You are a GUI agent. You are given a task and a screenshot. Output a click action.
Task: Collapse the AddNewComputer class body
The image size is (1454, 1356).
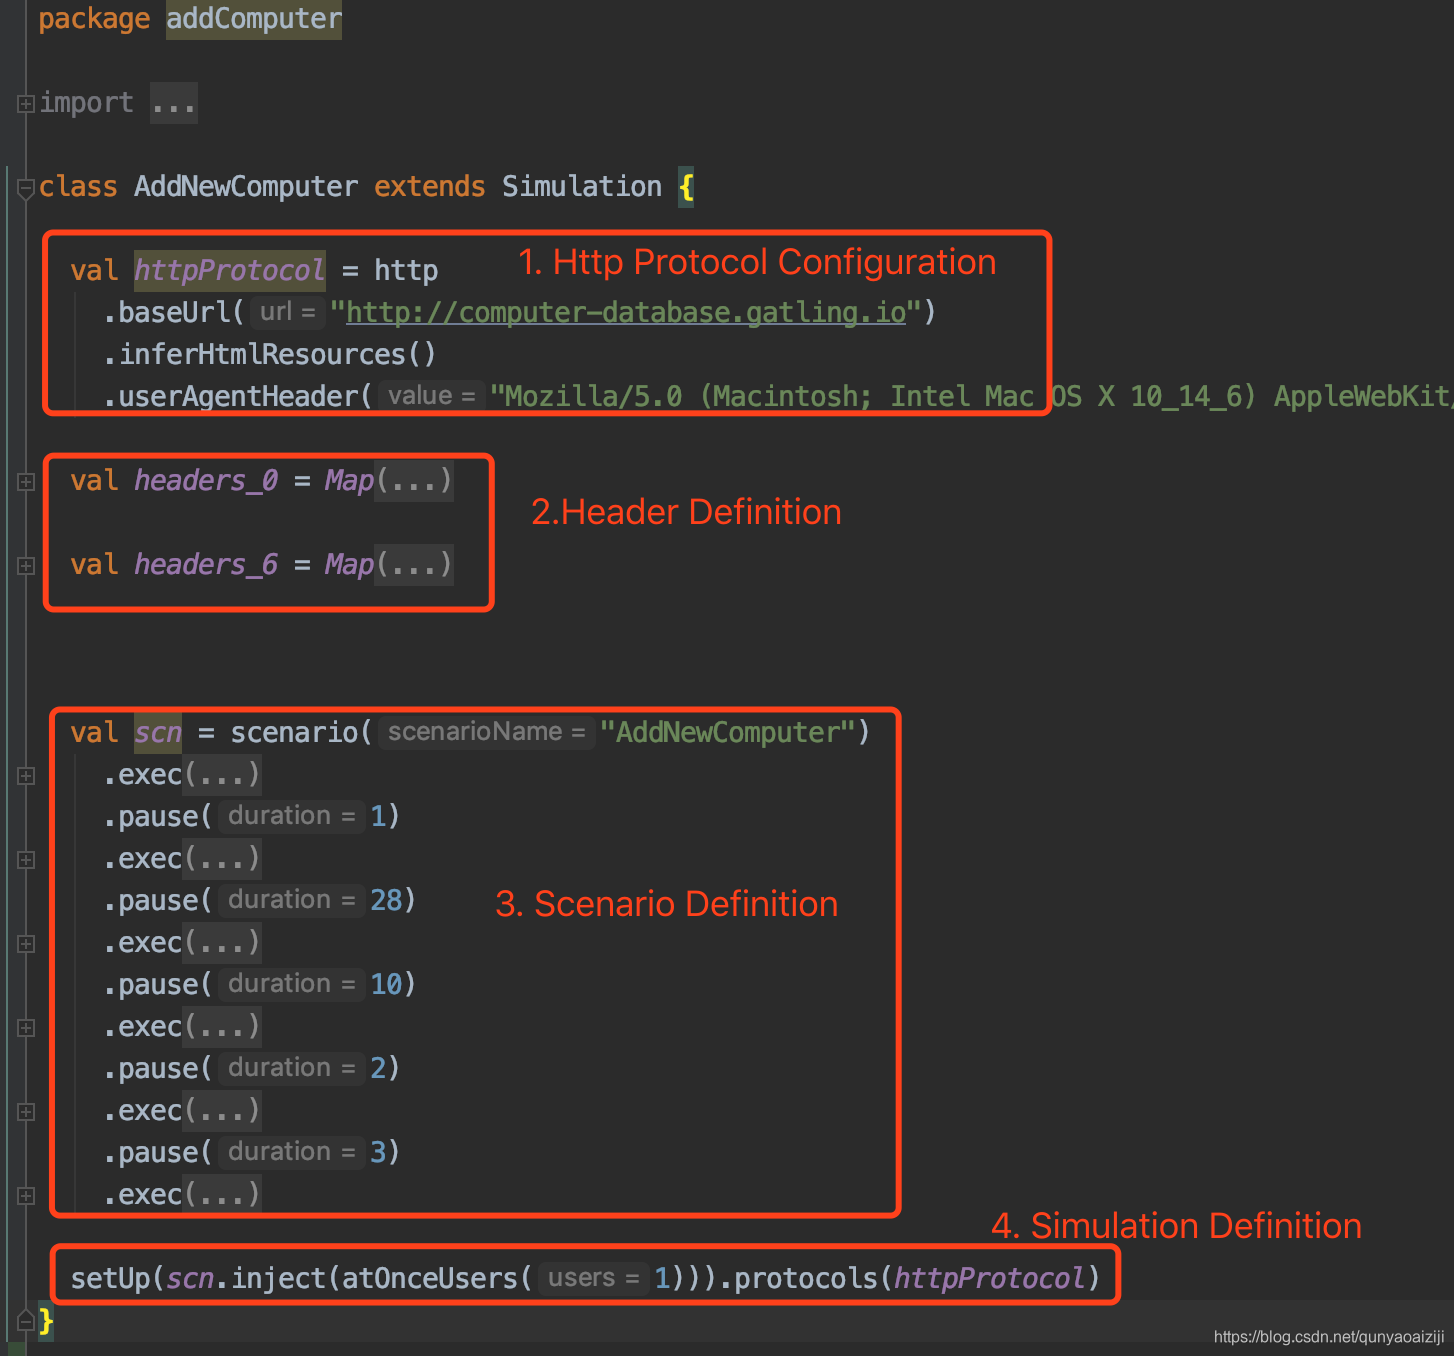coord(26,187)
